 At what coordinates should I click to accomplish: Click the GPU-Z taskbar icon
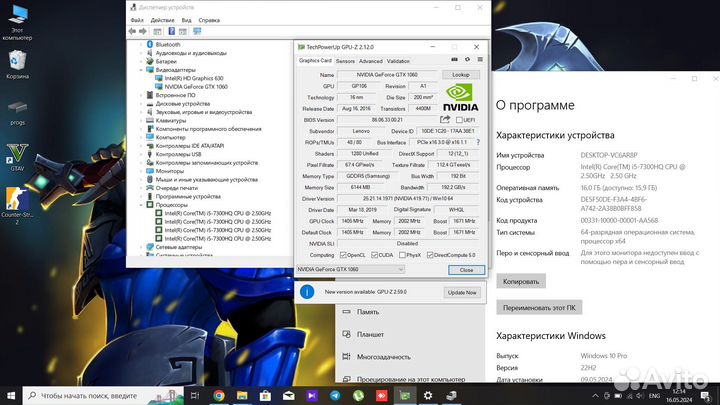(405, 395)
